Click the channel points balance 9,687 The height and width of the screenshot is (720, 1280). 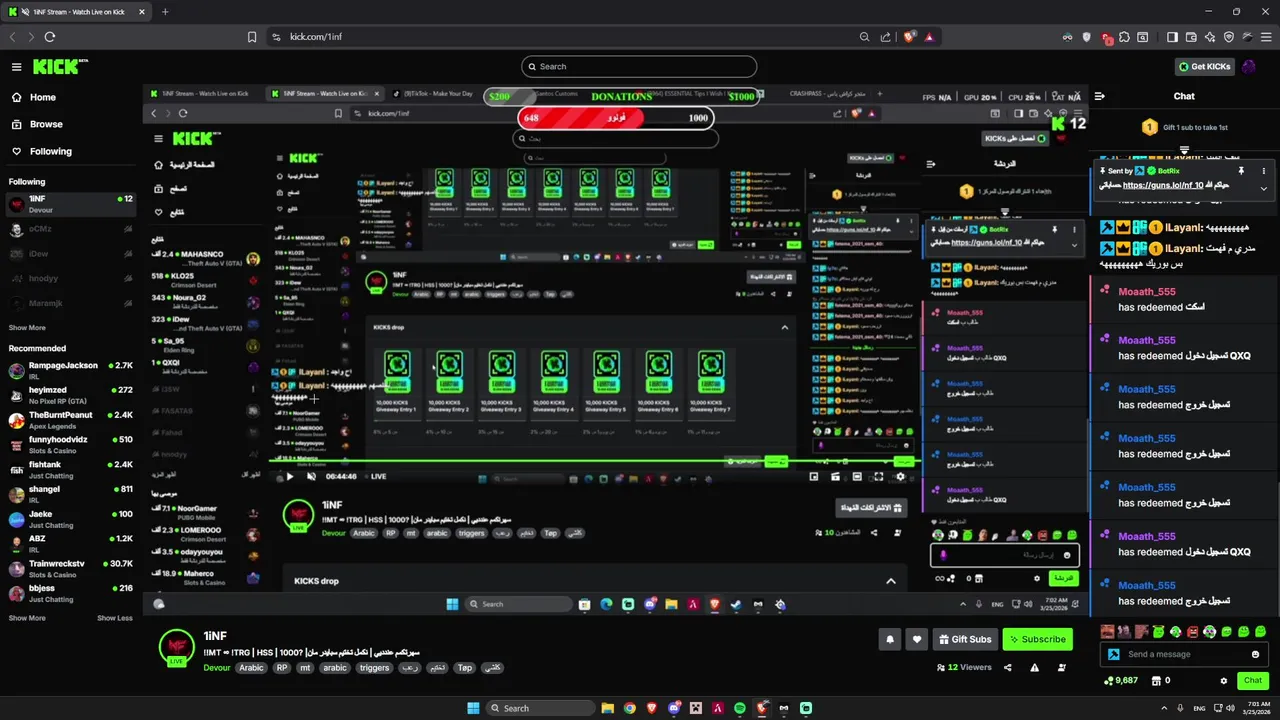click(x=1121, y=680)
